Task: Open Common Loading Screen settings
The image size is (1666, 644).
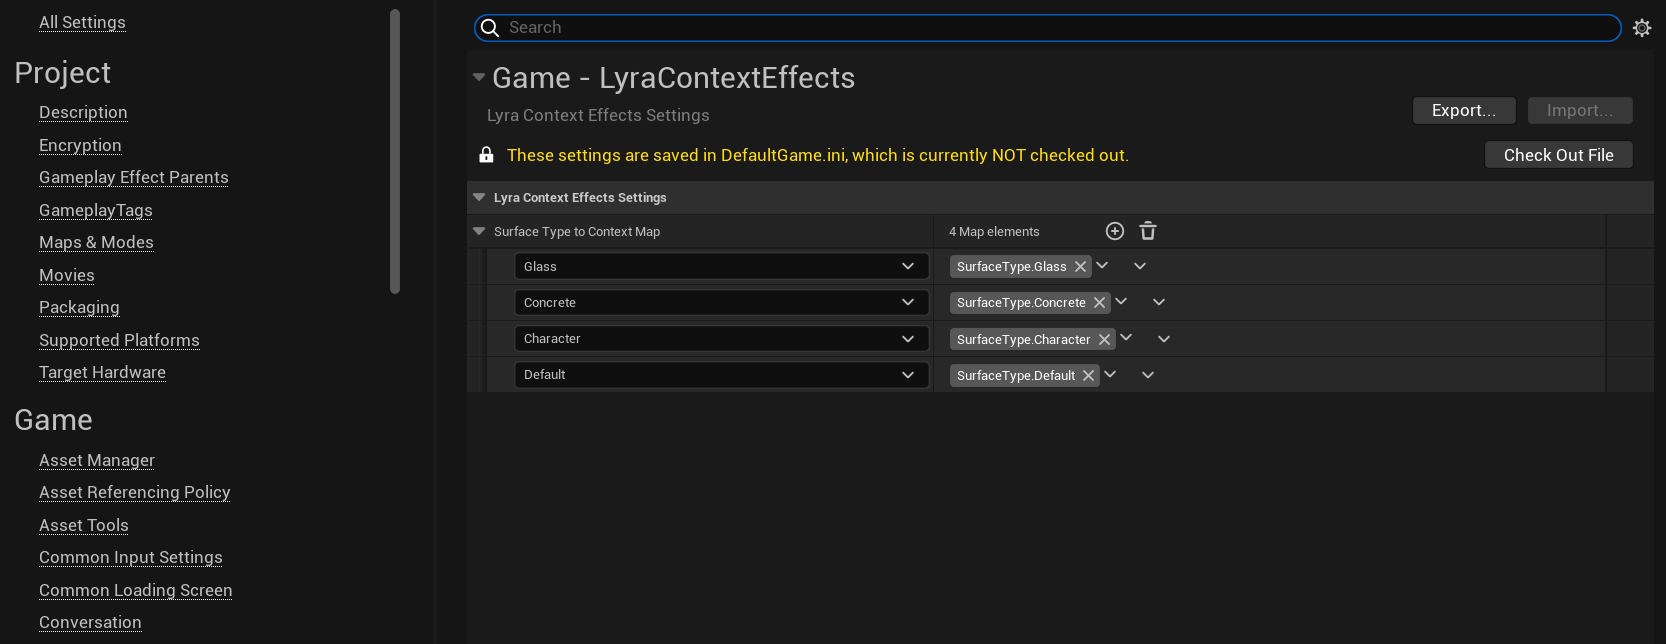Action: click(x=136, y=590)
